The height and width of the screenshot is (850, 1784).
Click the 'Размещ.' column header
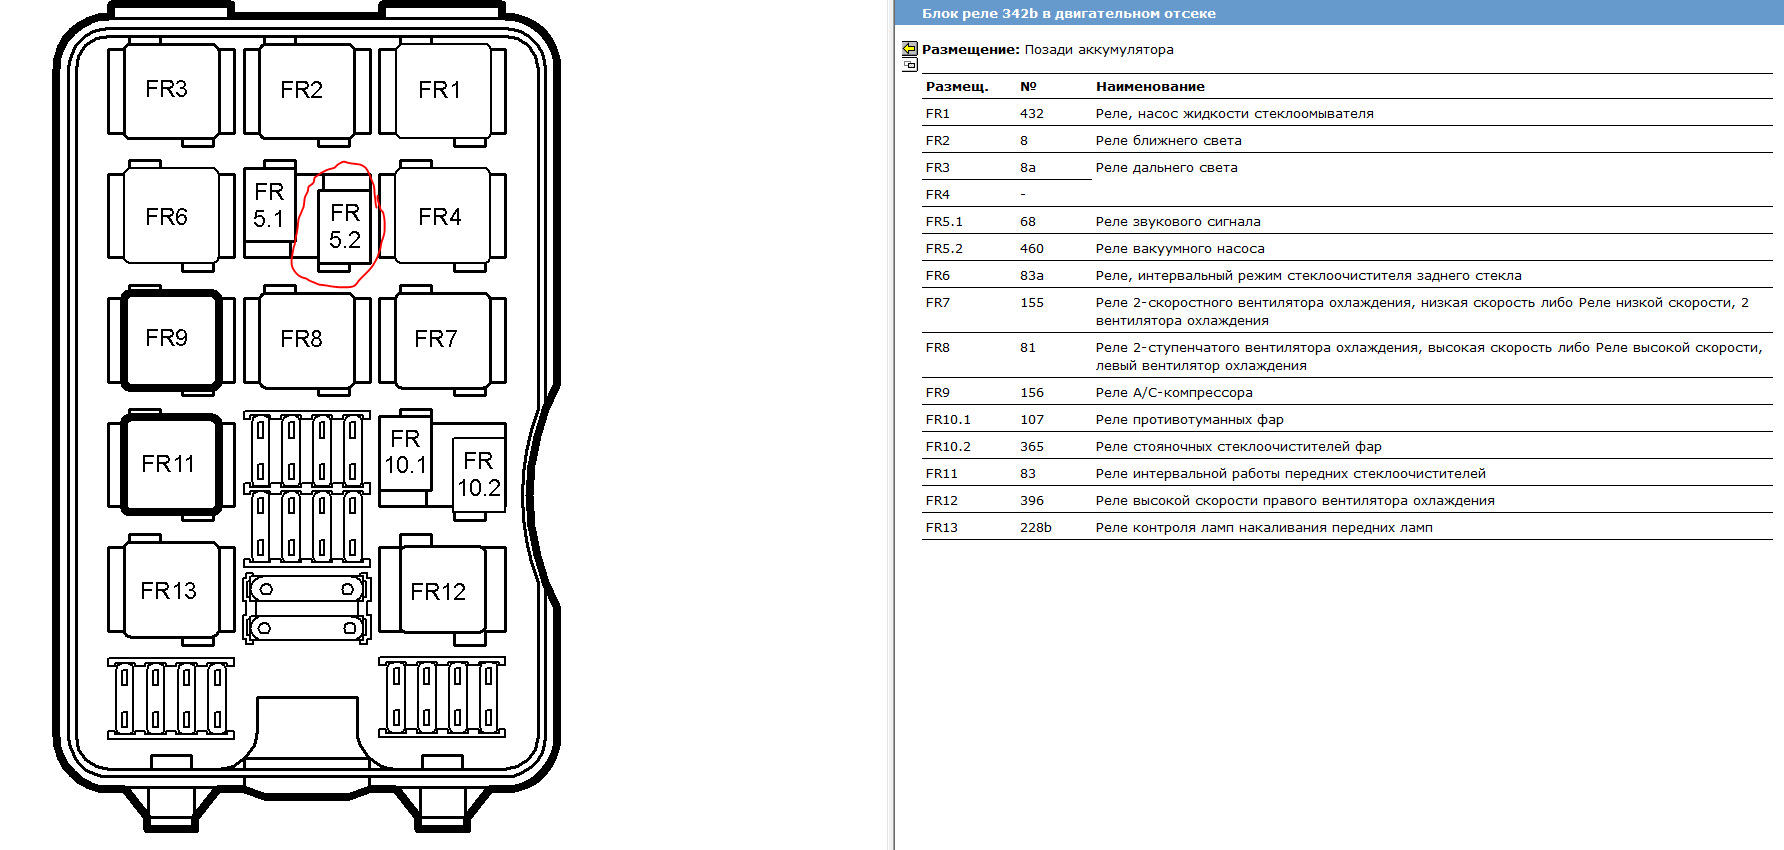click(957, 87)
